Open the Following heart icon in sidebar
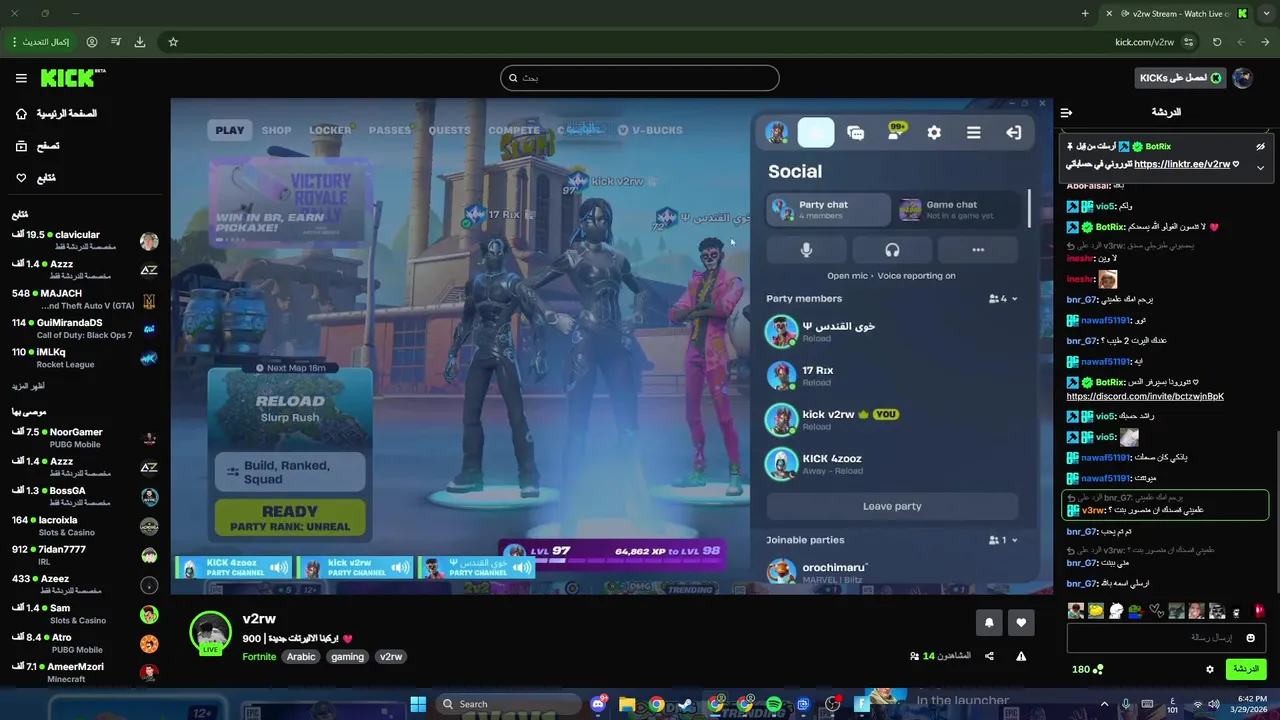The height and width of the screenshot is (720, 1280). coord(21,178)
